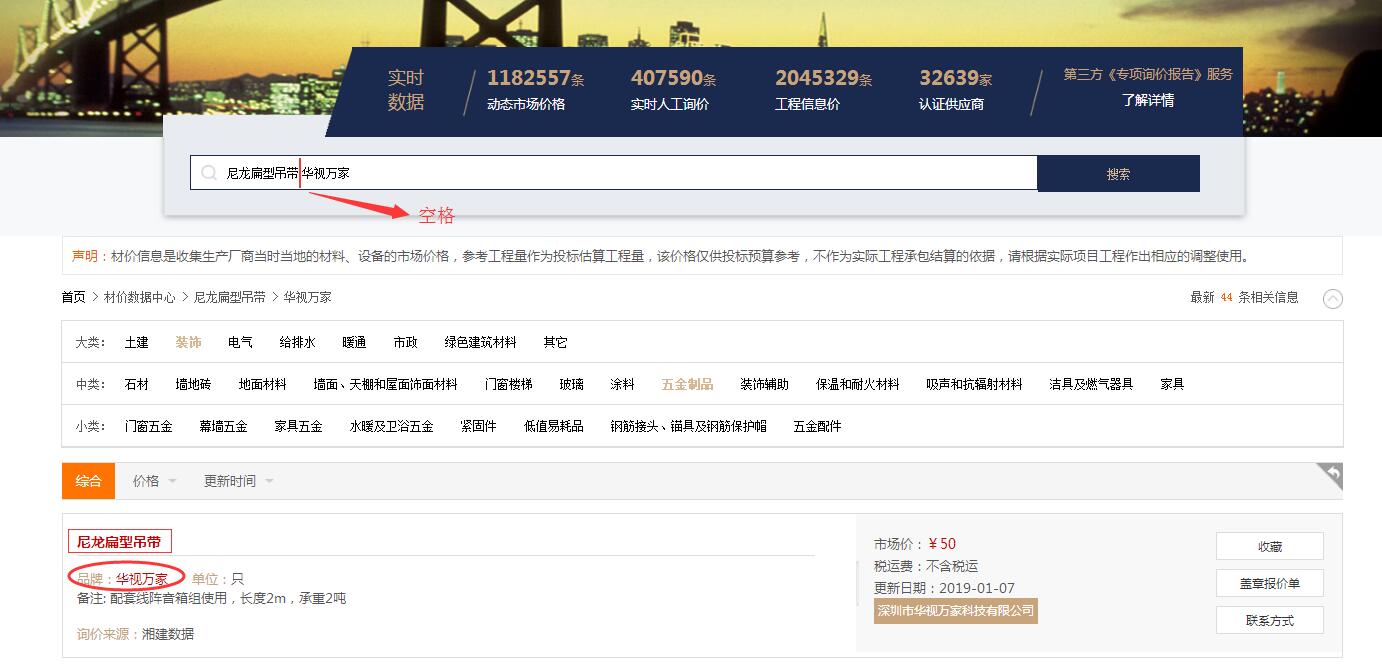The image size is (1382, 666).
Task: Go to 首页 in the breadcrumb
Action: coord(74,297)
